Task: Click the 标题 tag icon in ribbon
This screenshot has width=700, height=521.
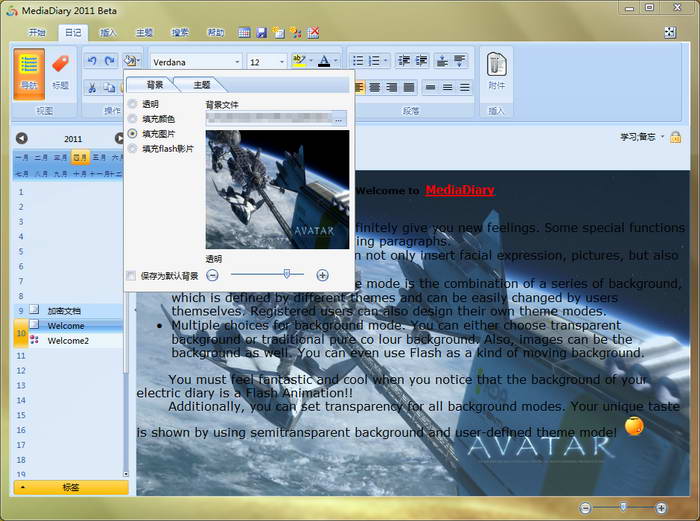Action: pos(60,69)
